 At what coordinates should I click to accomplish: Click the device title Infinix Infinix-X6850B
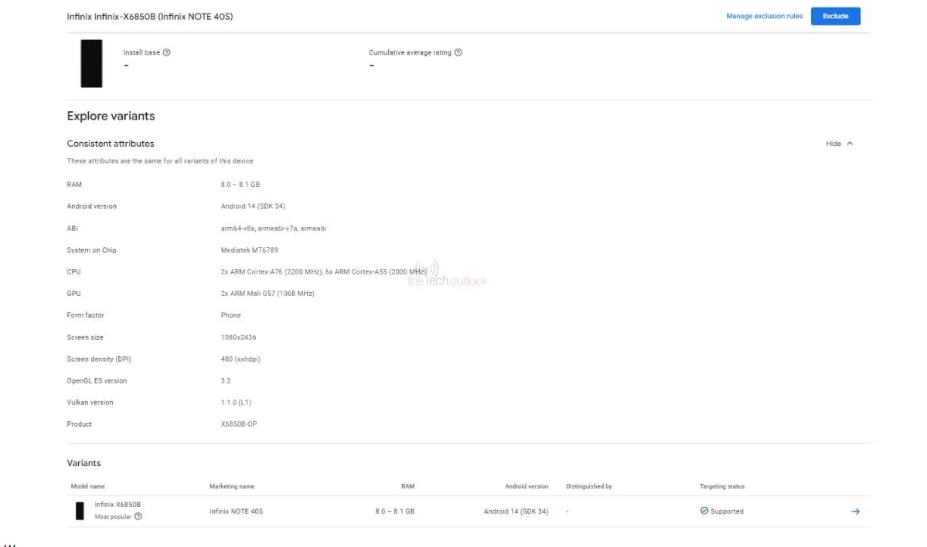[150, 17]
